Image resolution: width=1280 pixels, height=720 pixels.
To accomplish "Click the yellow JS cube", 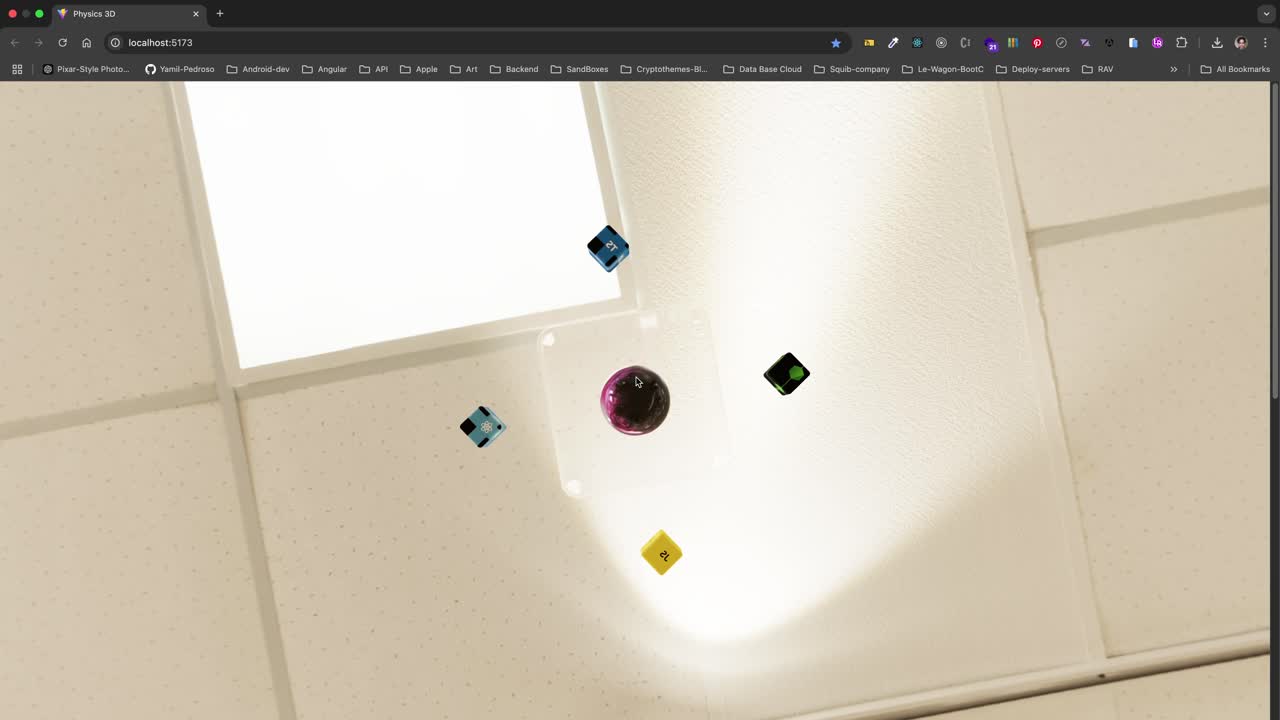I will (661, 553).
